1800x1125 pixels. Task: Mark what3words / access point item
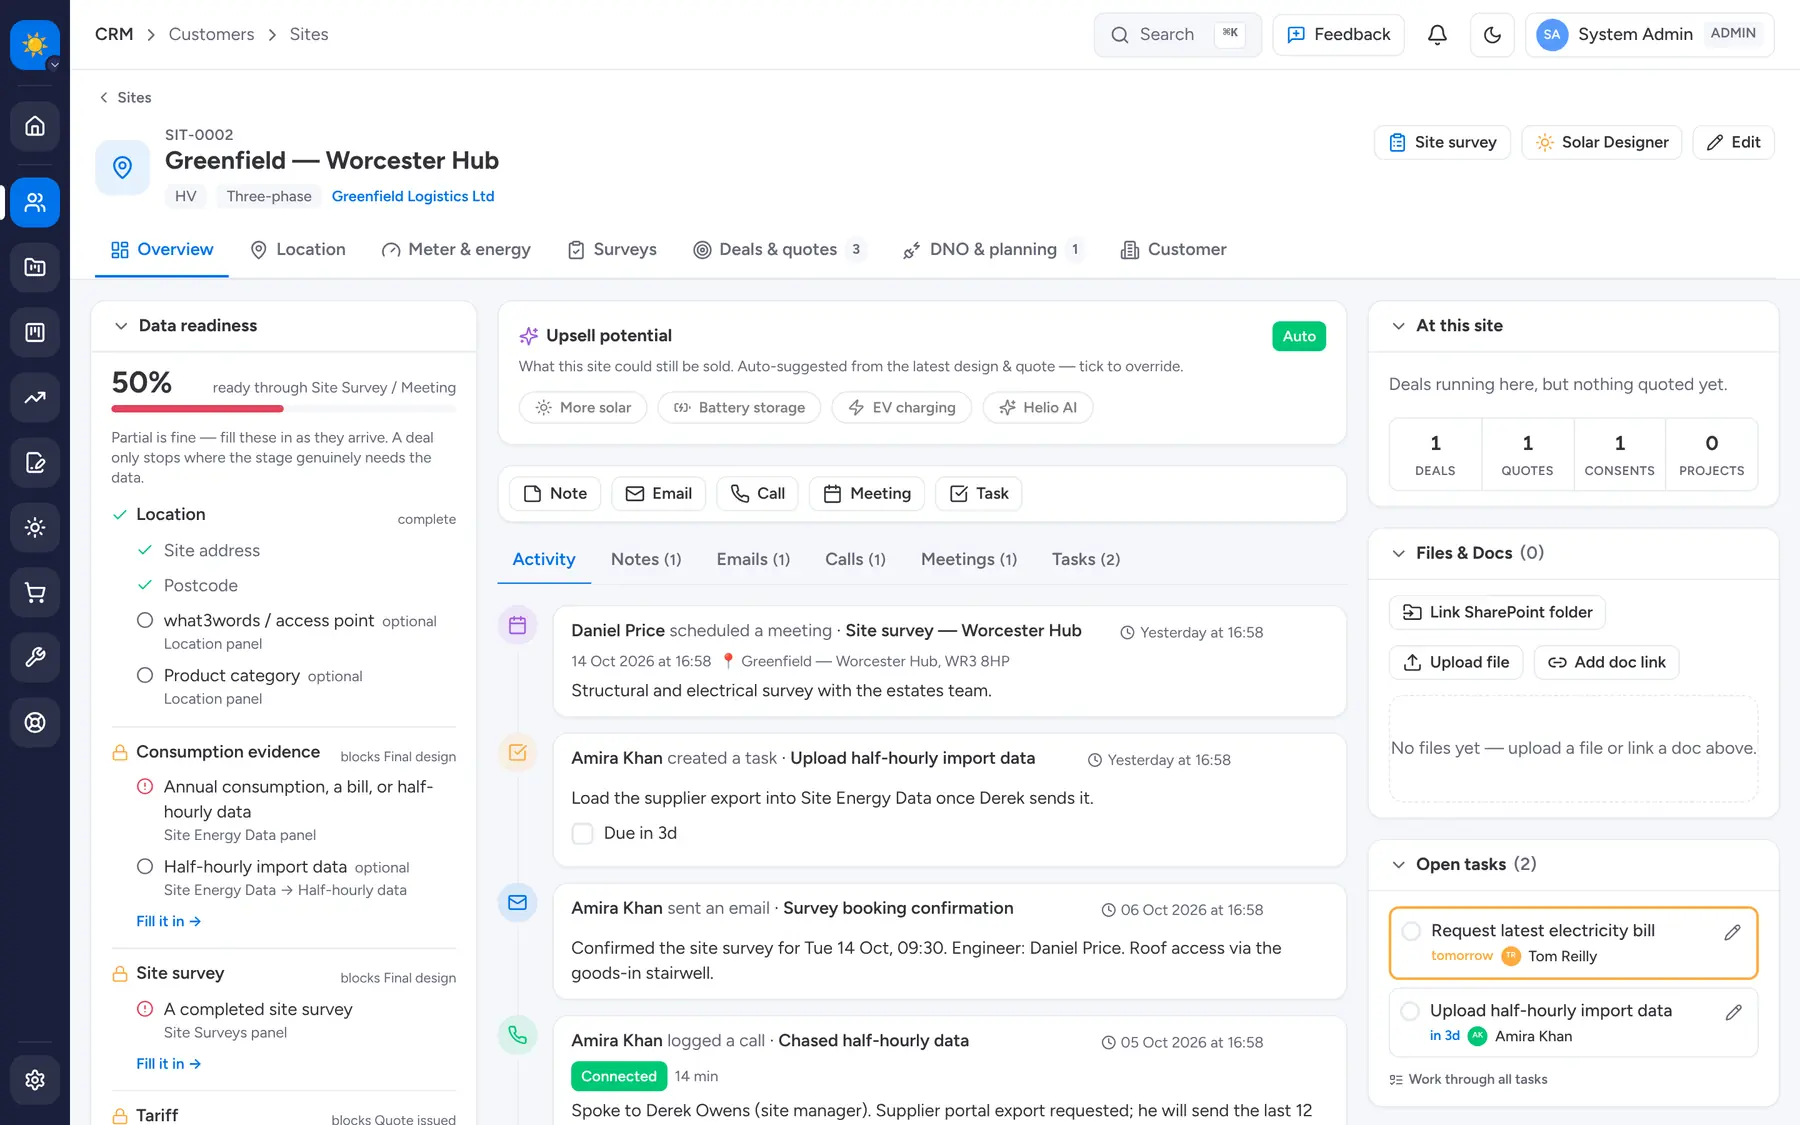[x=145, y=620]
